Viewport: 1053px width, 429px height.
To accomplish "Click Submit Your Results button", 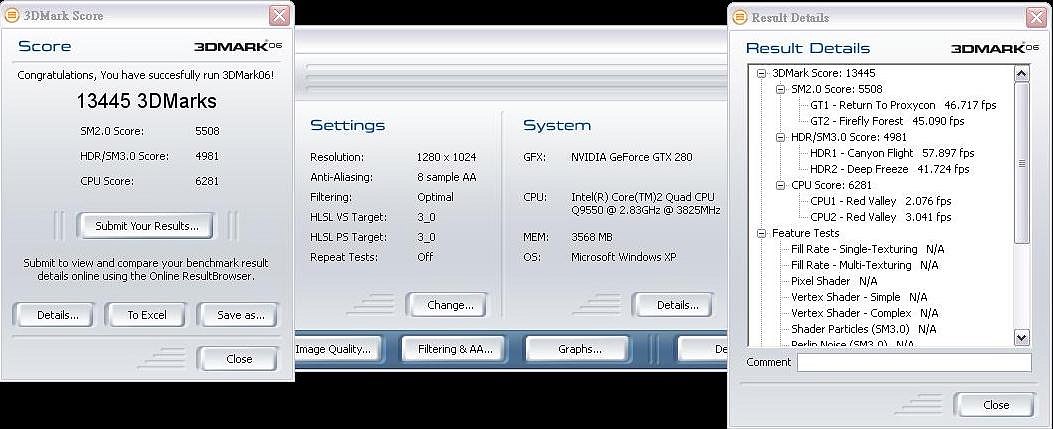I will point(146,226).
